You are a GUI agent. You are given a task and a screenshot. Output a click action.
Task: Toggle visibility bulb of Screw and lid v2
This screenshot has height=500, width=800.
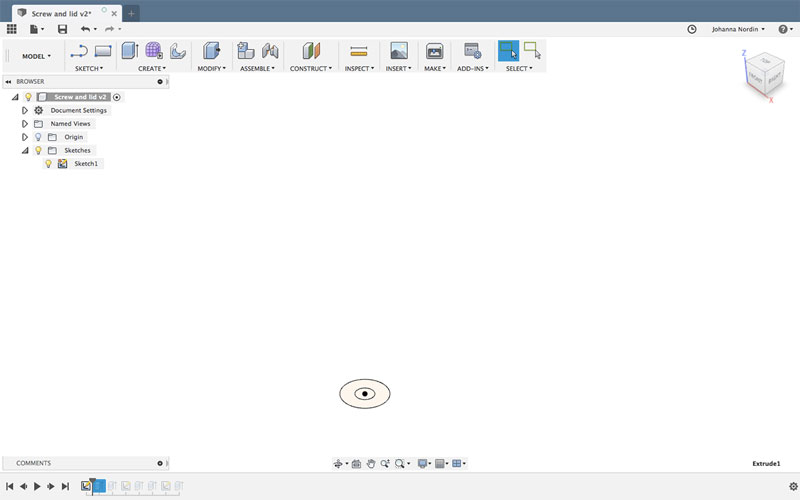point(29,97)
